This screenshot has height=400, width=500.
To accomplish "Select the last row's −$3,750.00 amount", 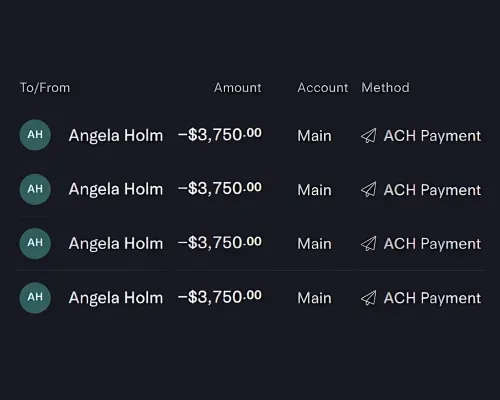I will tap(220, 297).
